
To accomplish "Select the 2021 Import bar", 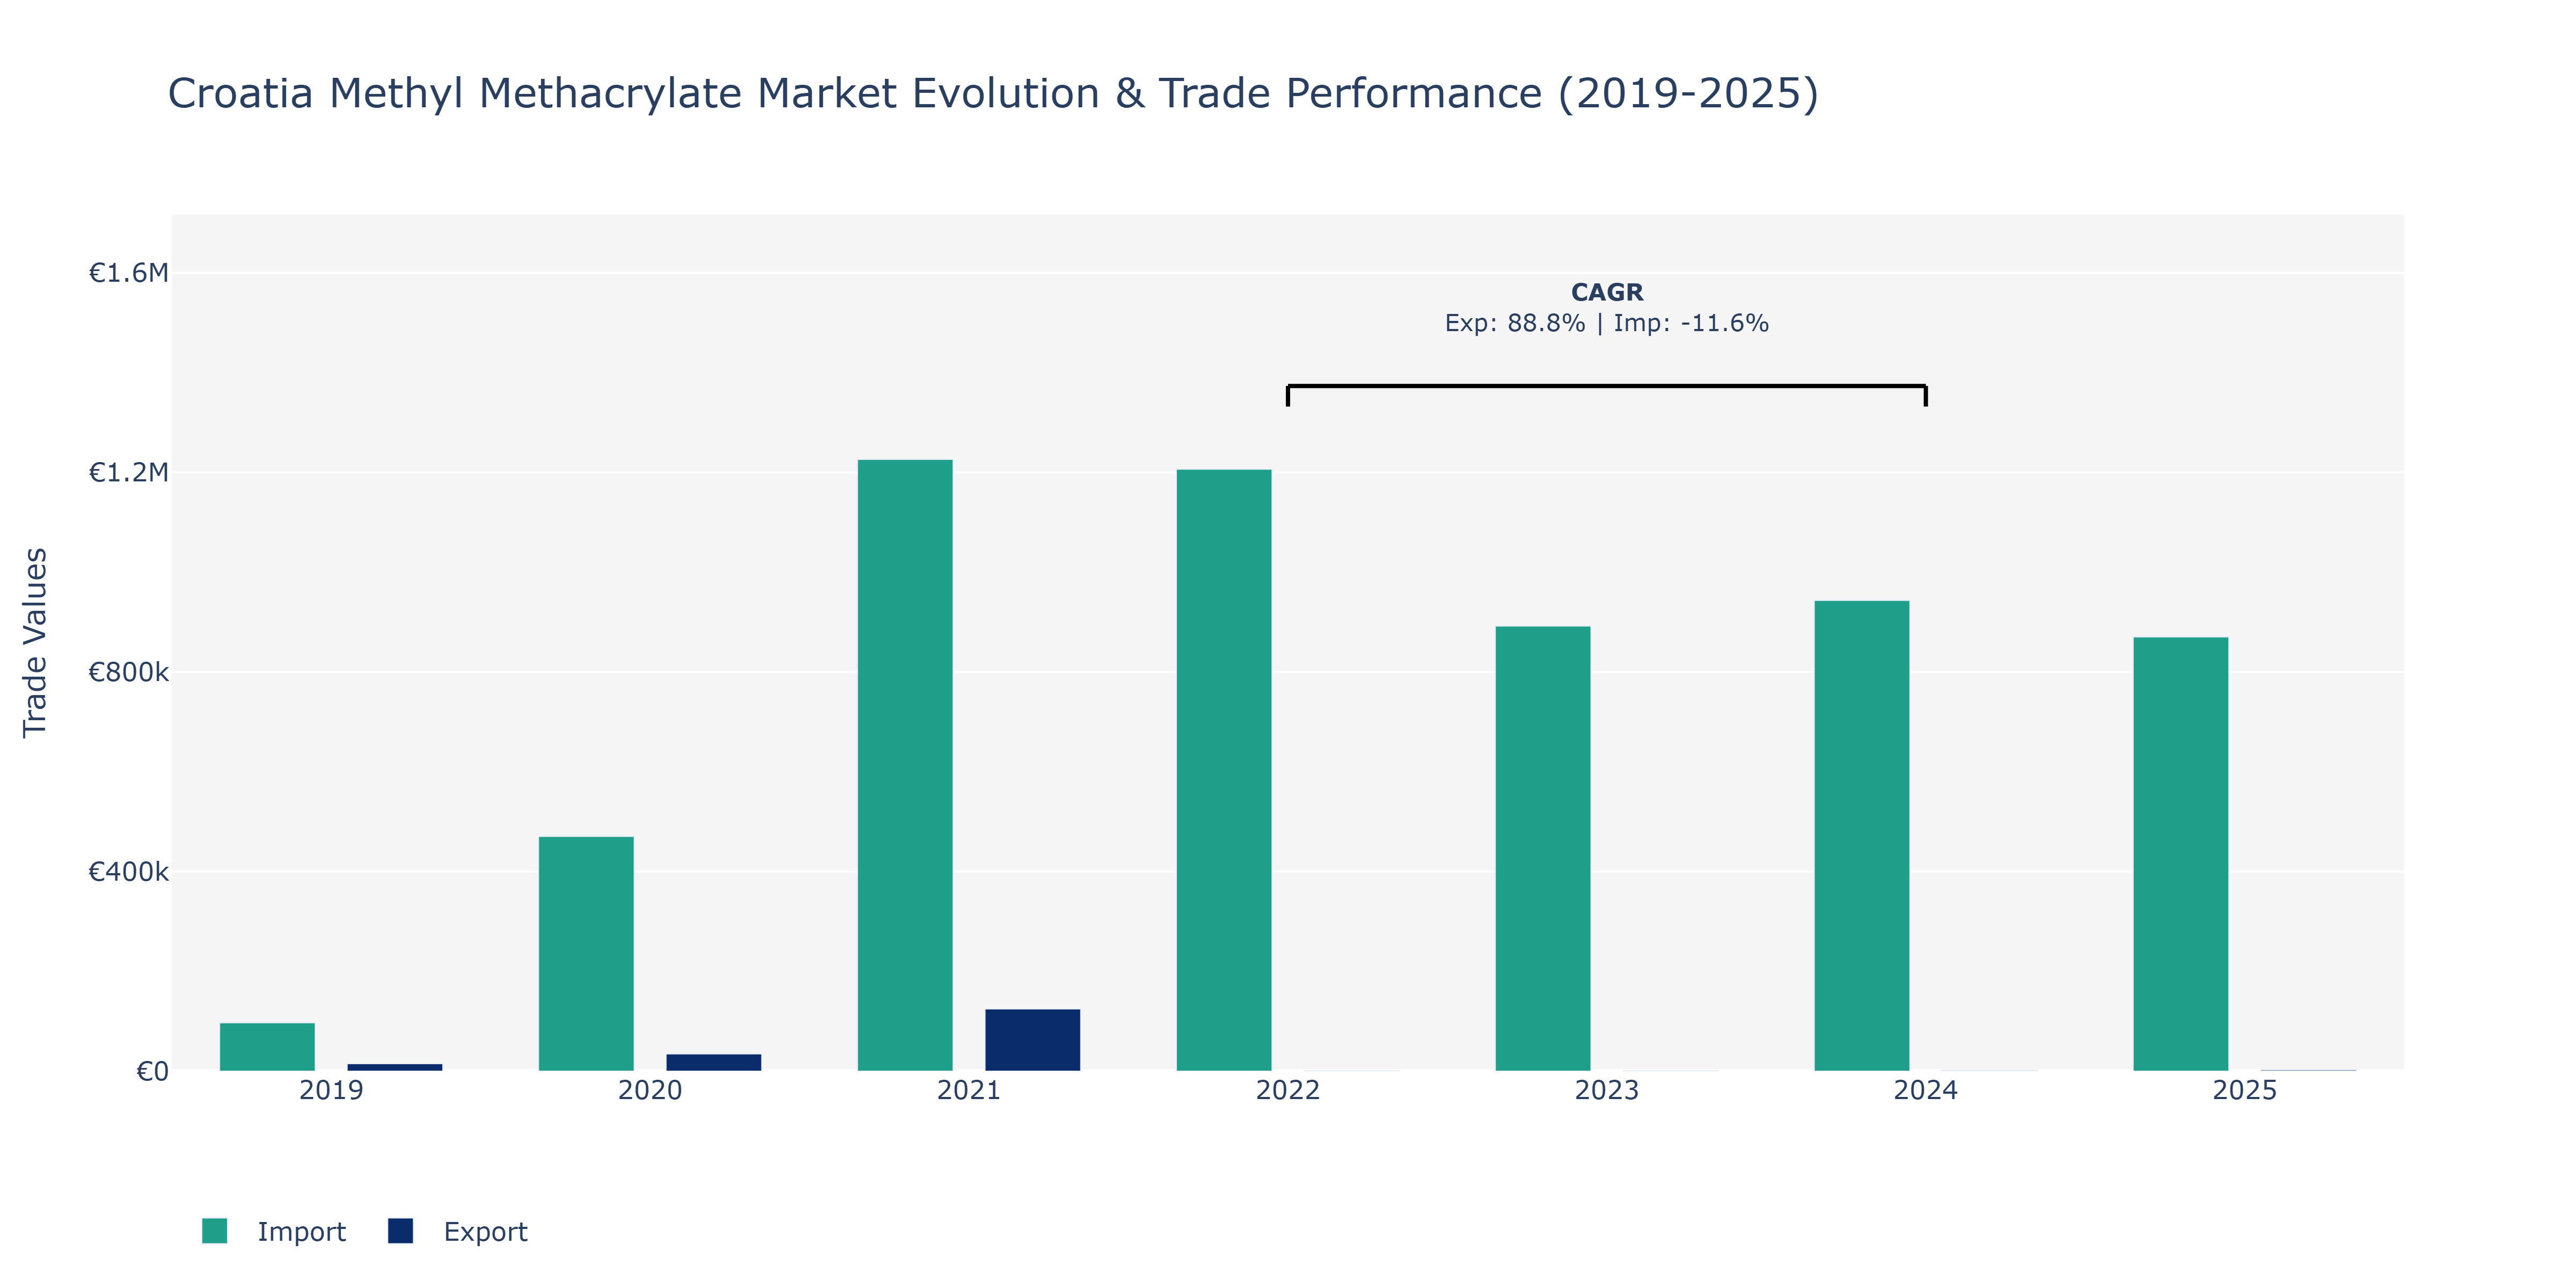I will 905,765.
